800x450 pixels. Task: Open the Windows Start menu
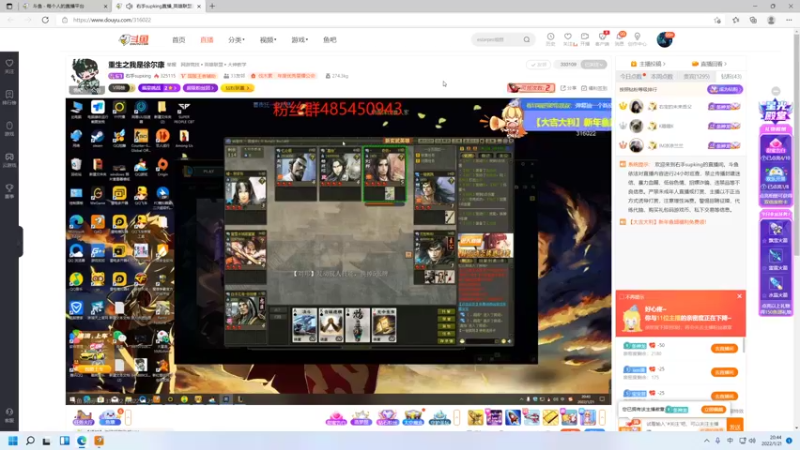[x=13, y=441]
